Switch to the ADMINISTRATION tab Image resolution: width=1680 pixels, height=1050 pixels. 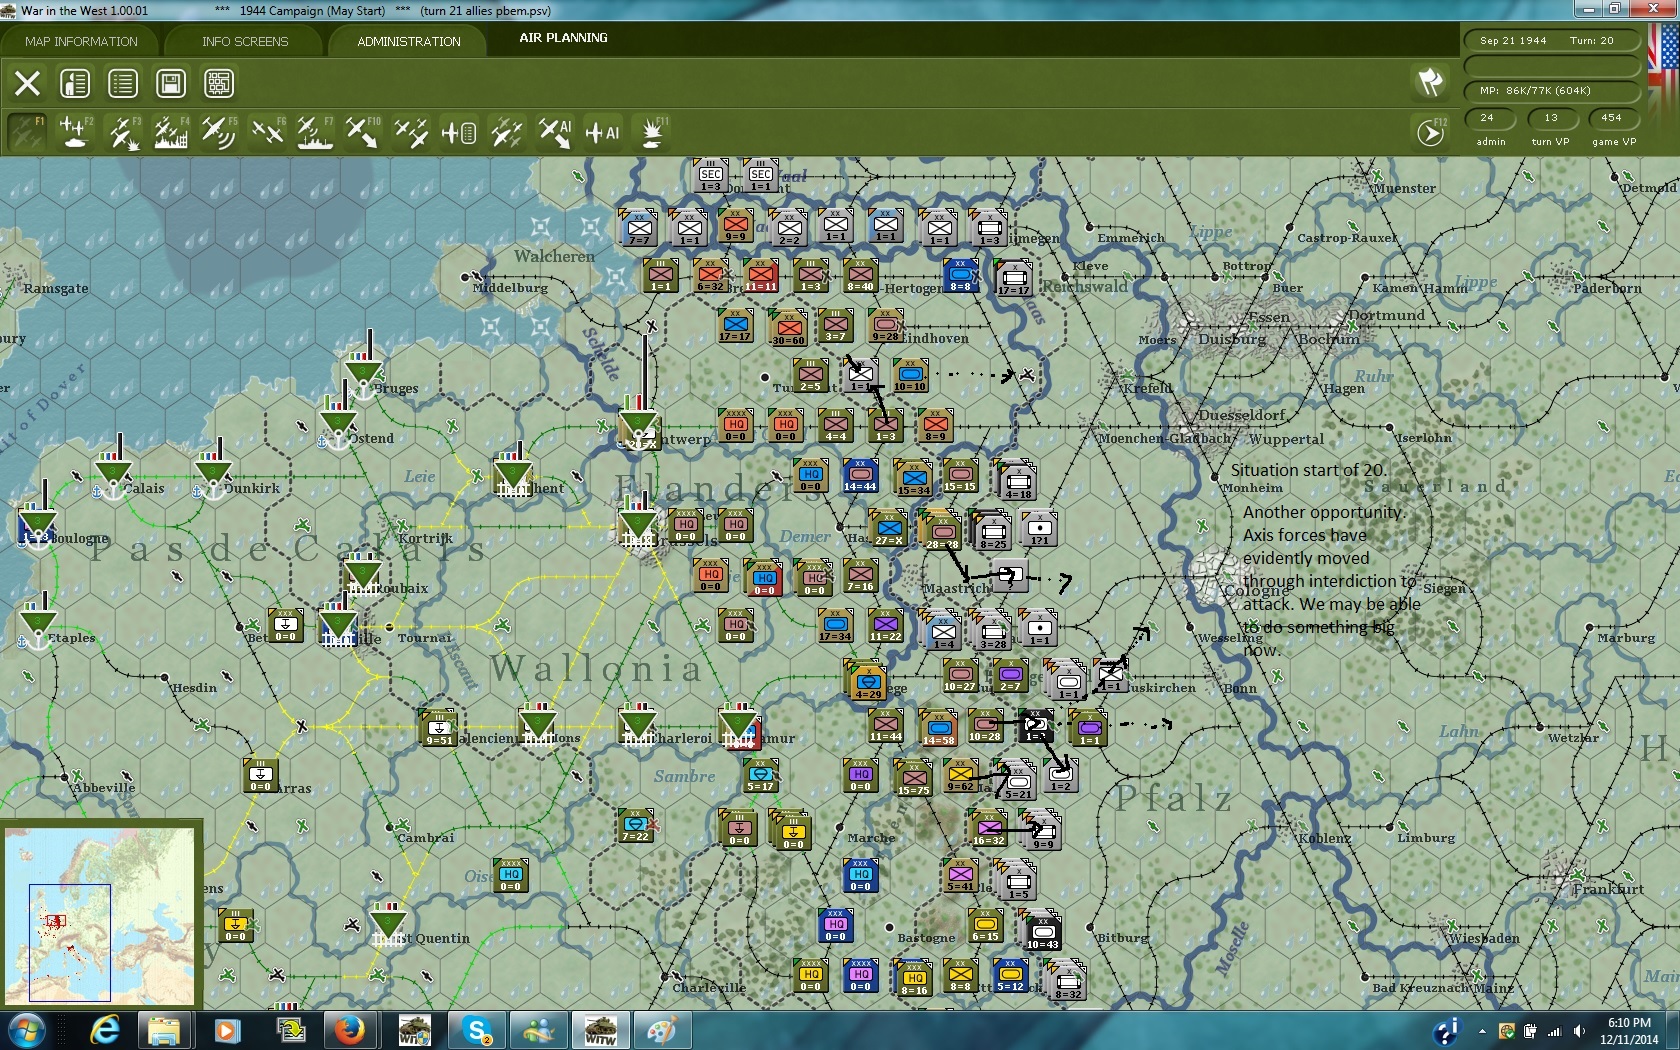[x=409, y=41]
